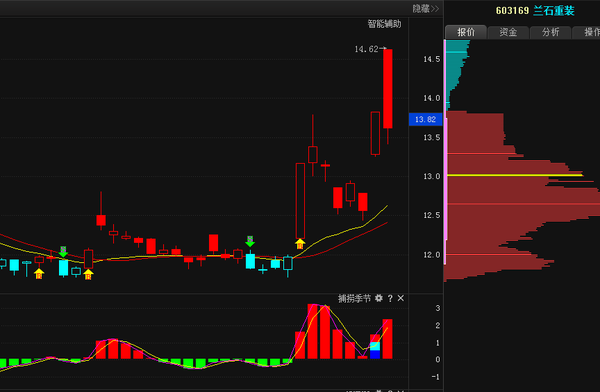Image resolution: width=600 pixels, height=392 pixels.
Task: Switch to the 资金 tab
Action: click(x=508, y=32)
